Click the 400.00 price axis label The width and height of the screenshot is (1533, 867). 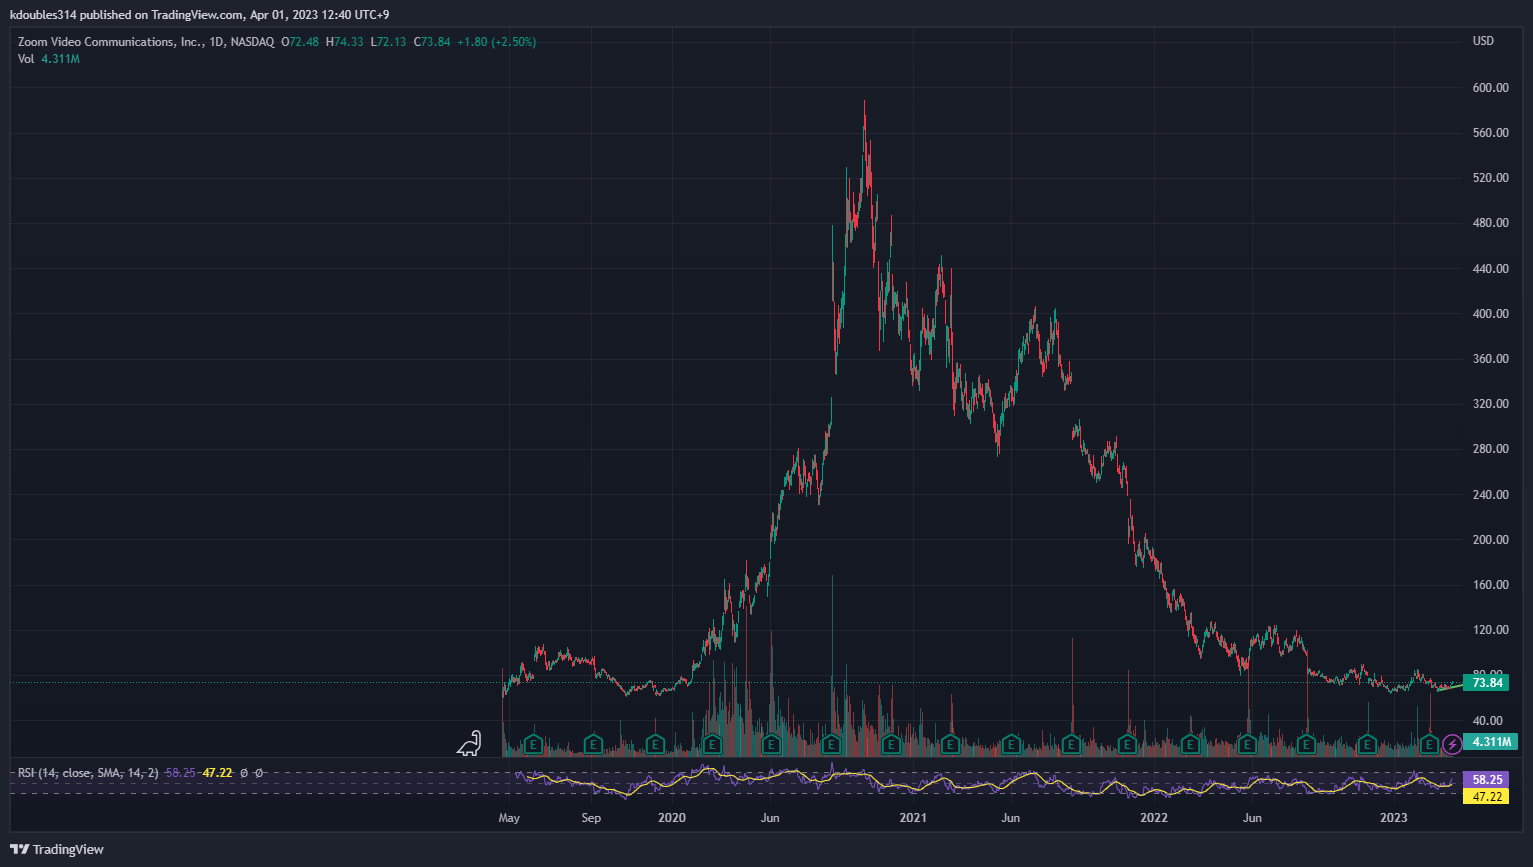coord(1490,314)
